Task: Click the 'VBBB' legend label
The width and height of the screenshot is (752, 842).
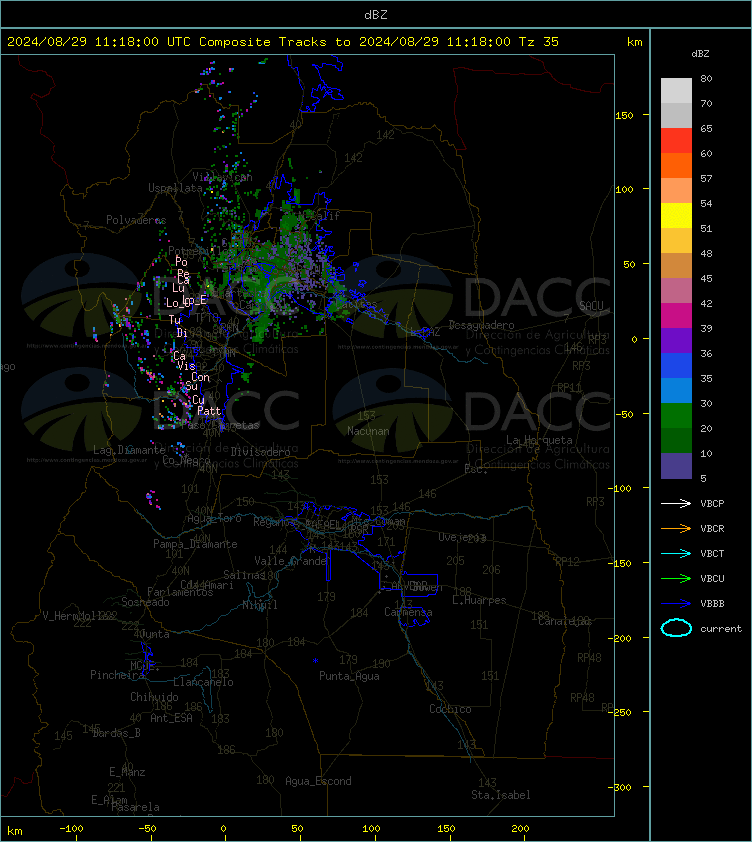Action: (712, 604)
